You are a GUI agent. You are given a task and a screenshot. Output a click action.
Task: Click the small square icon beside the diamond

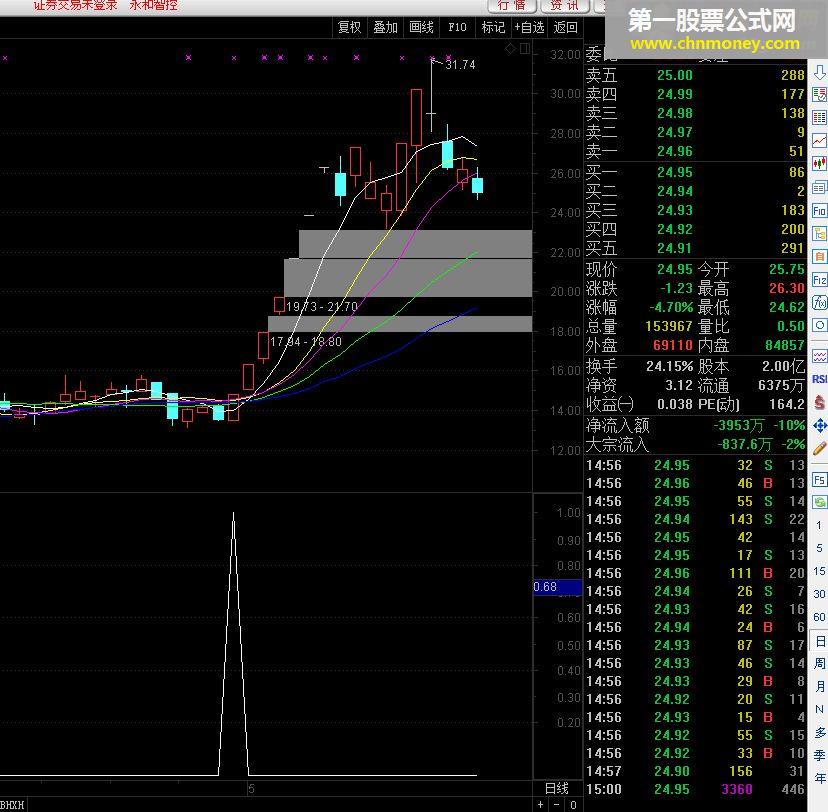[524, 49]
